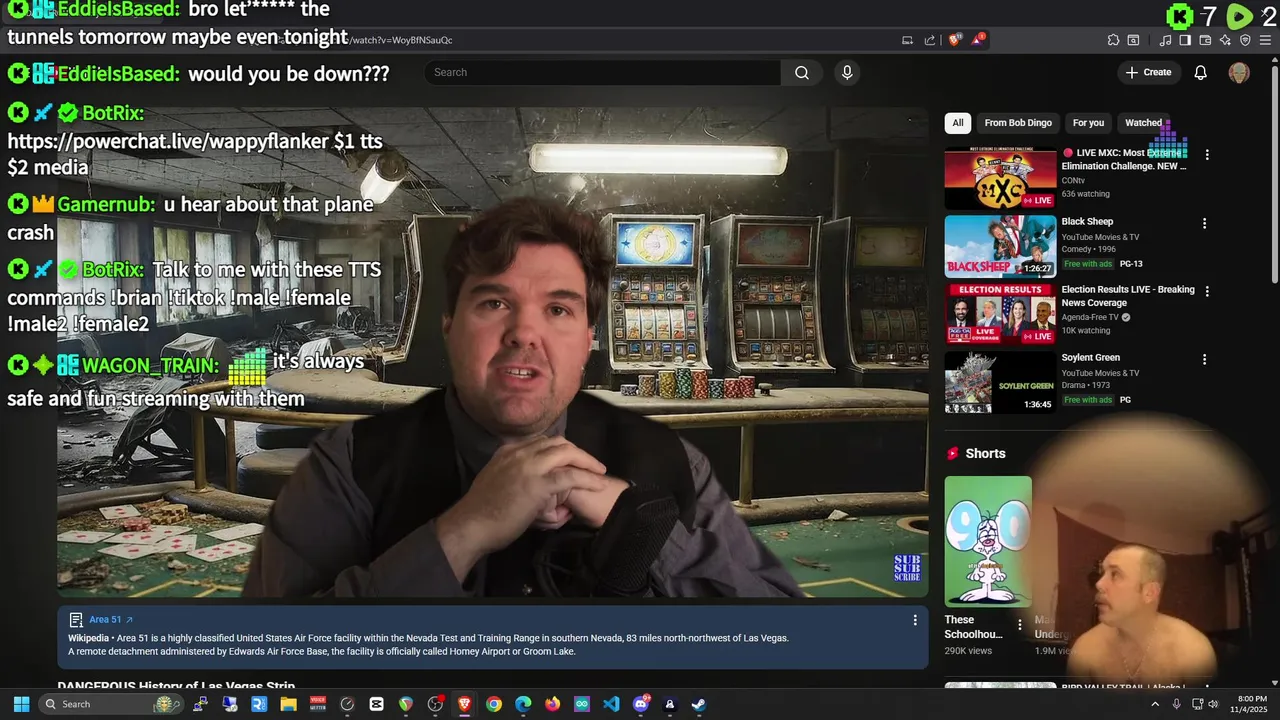Click the powerchat.live/wappyflanker link in chat
Image resolution: width=1280 pixels, height=720 pixels.
point(168,142)
